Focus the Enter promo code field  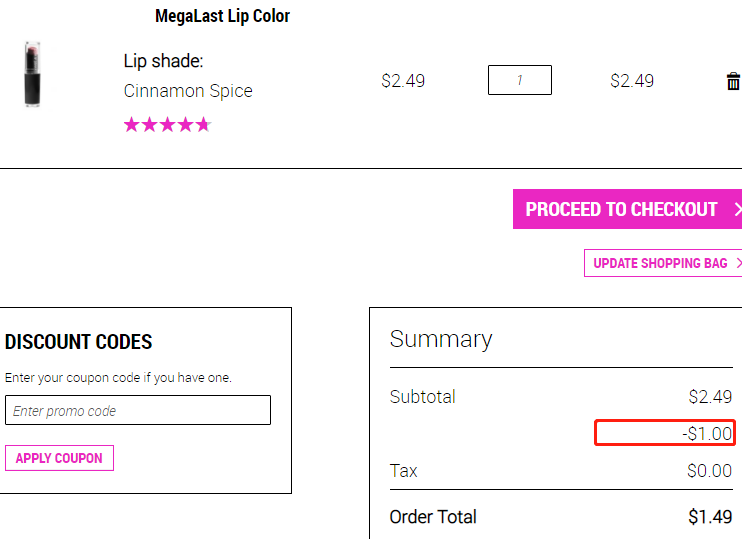tap(138, 410)
